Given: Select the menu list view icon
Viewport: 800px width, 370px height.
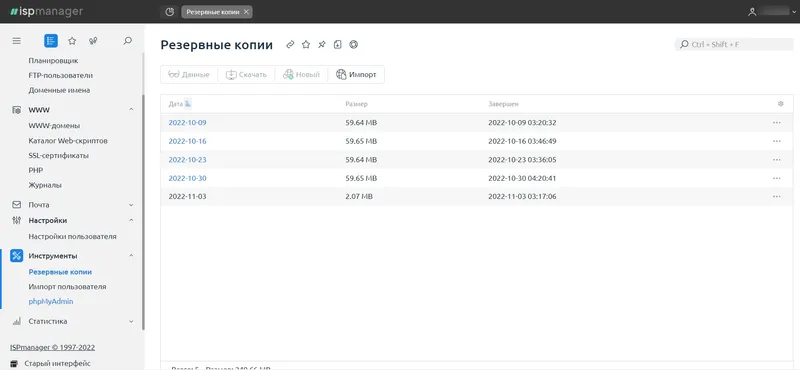Looking at the screenshot, I should [51, 41].
